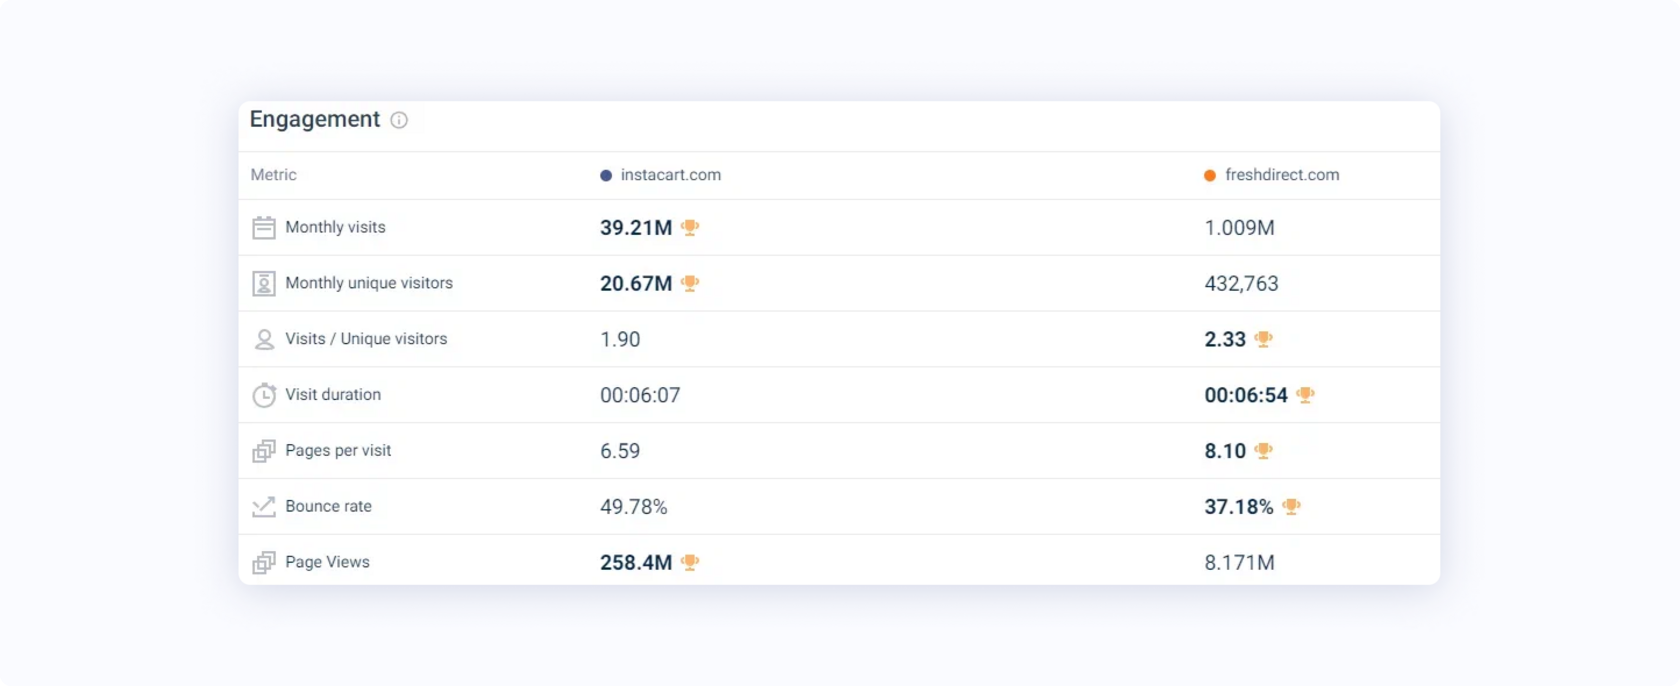
Task: Open the instacart.com column header link
Action: (x=670, y=175)
